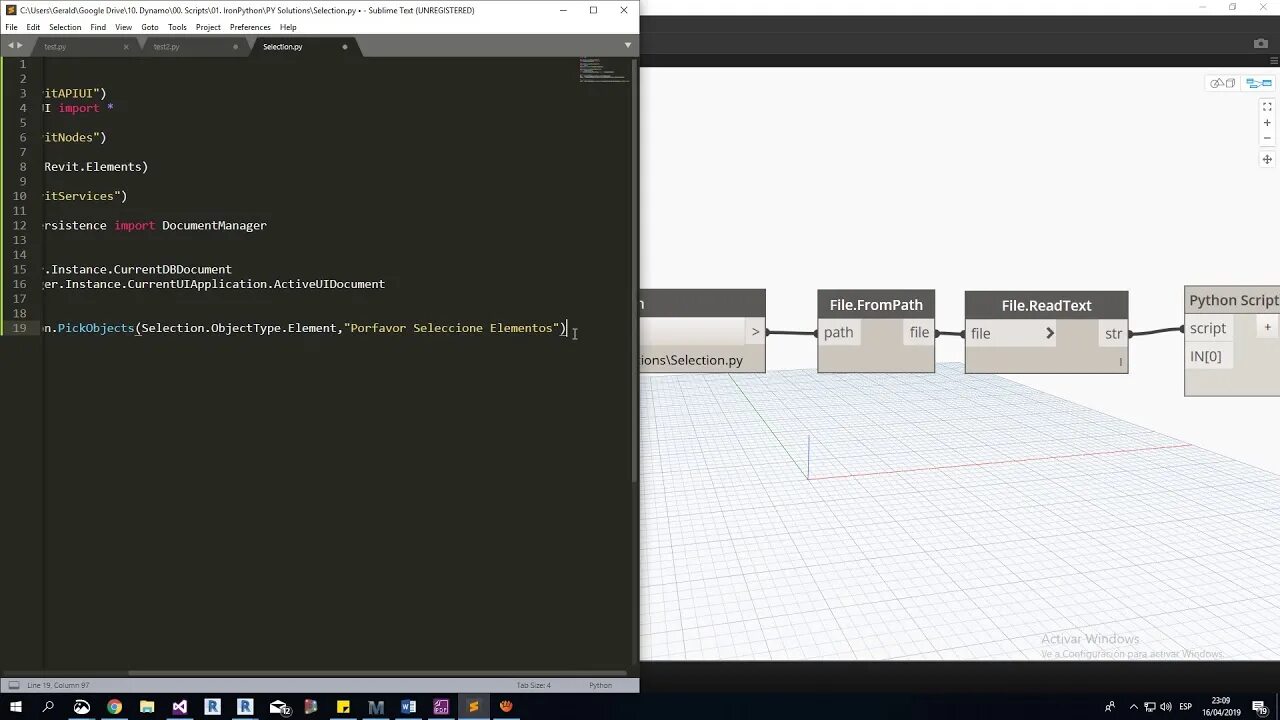This screenshot has height=720, width=1280.
Task: Click unsaved dot on Selection.py tab
Action: pos(345,47)
